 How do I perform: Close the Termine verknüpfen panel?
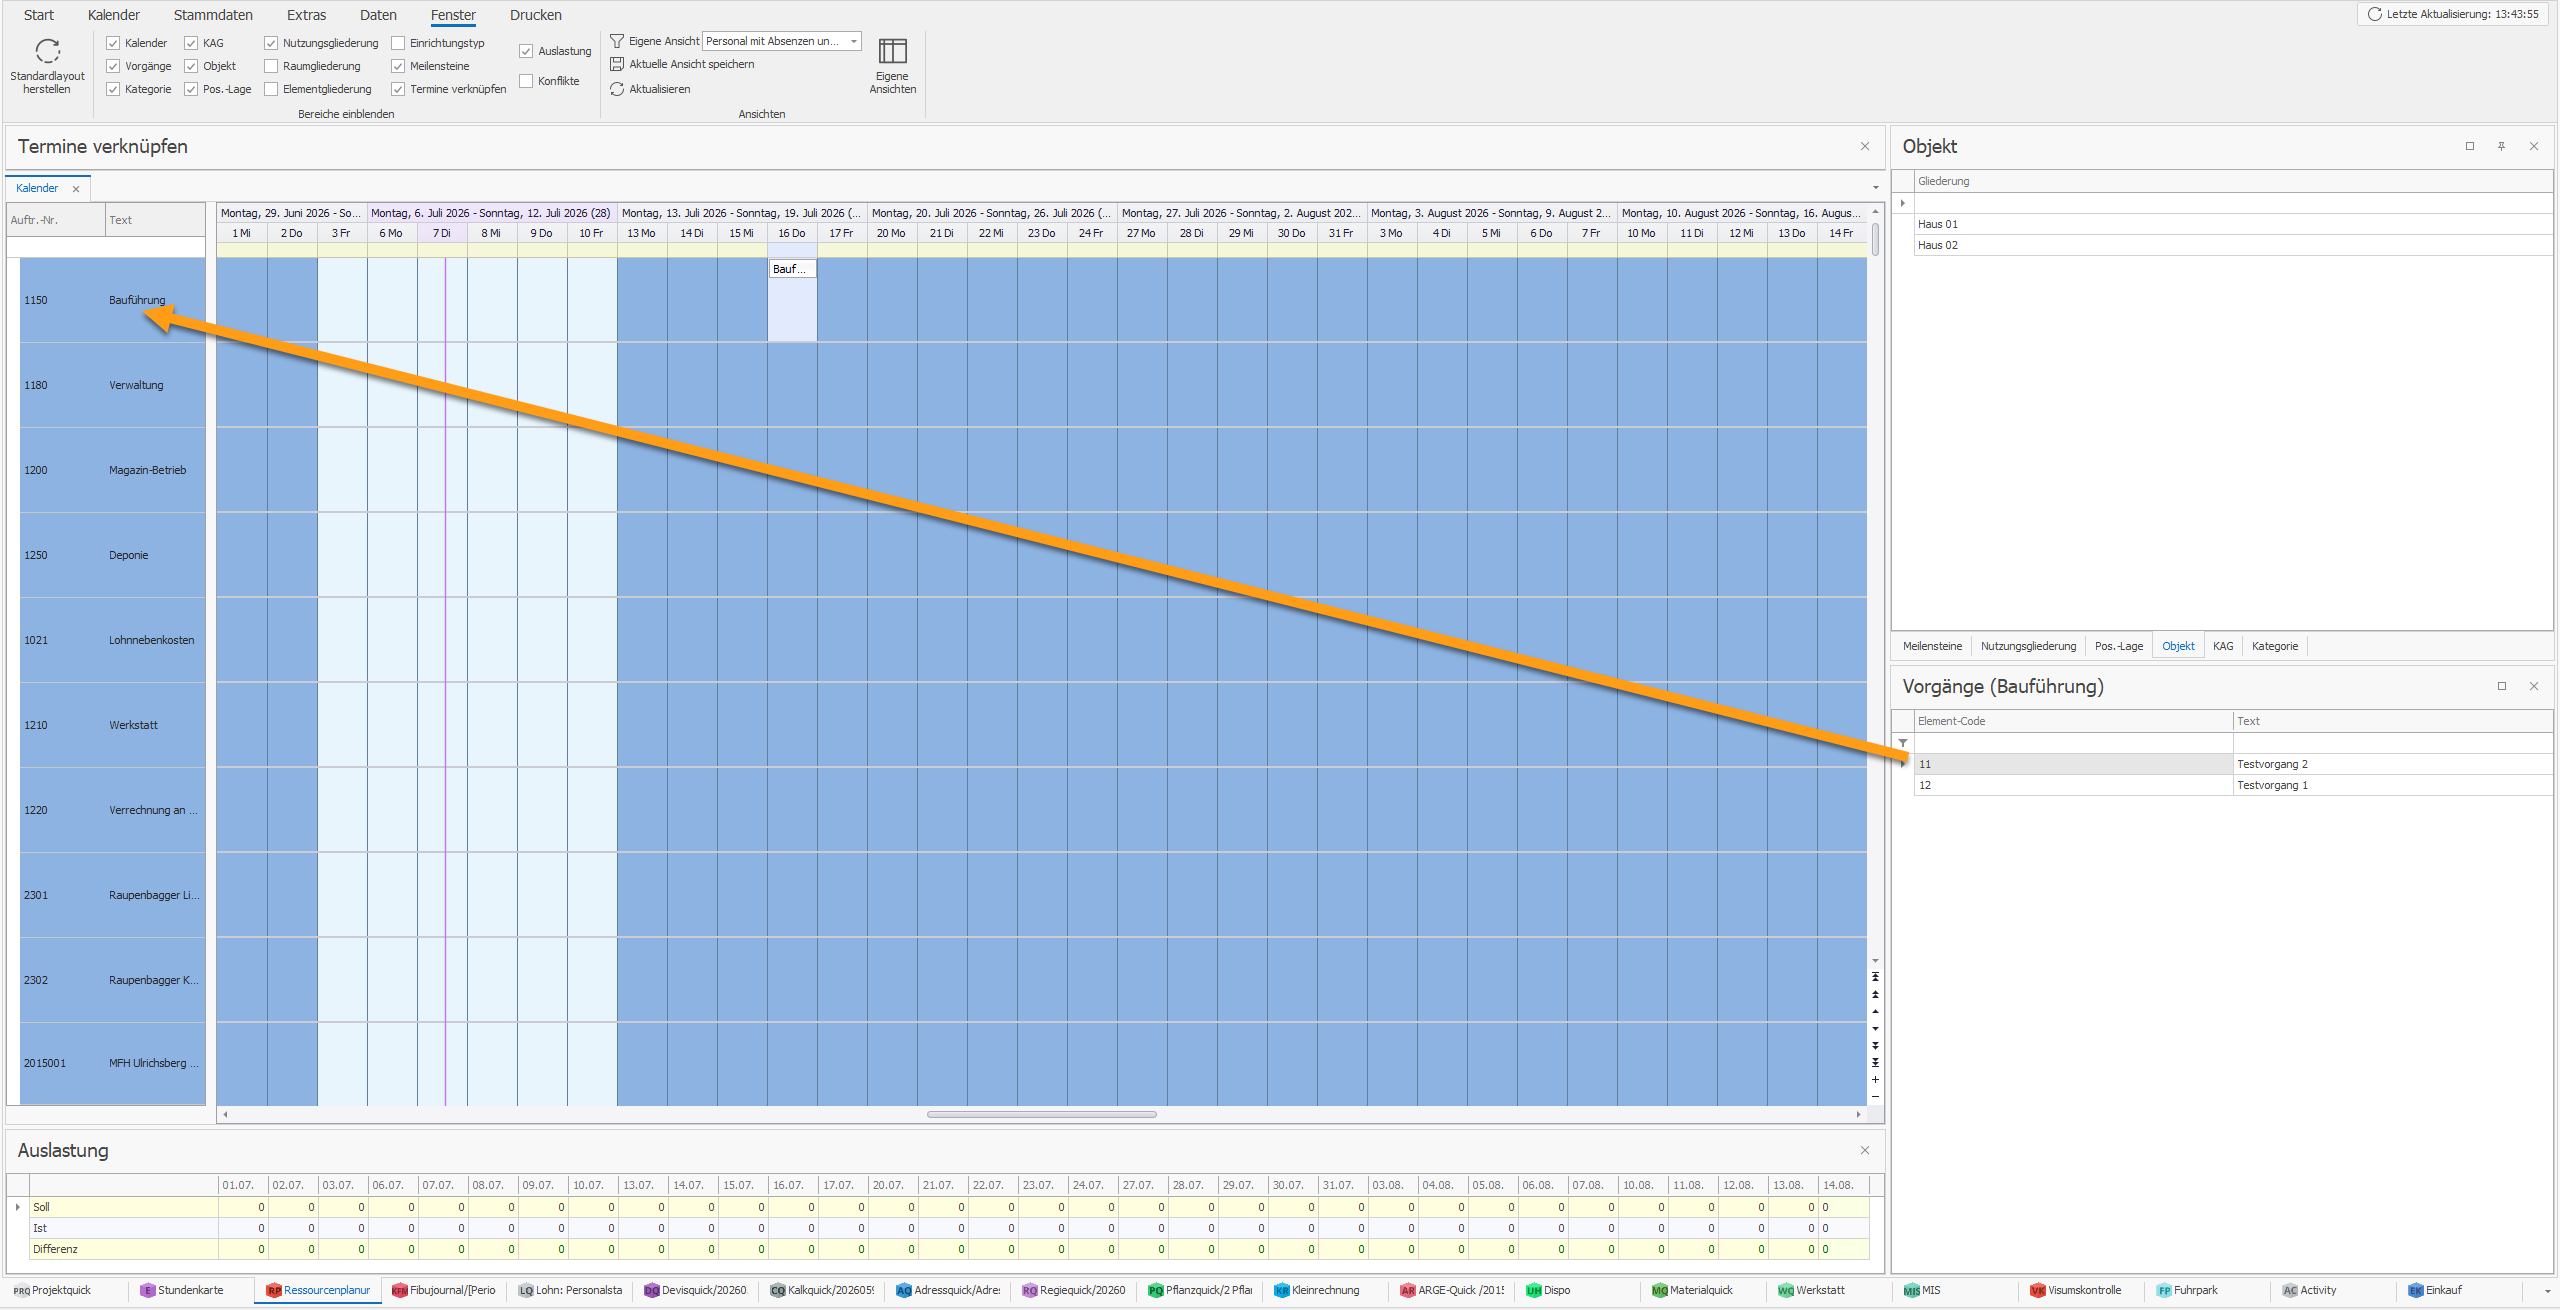tap(1865, 146)
